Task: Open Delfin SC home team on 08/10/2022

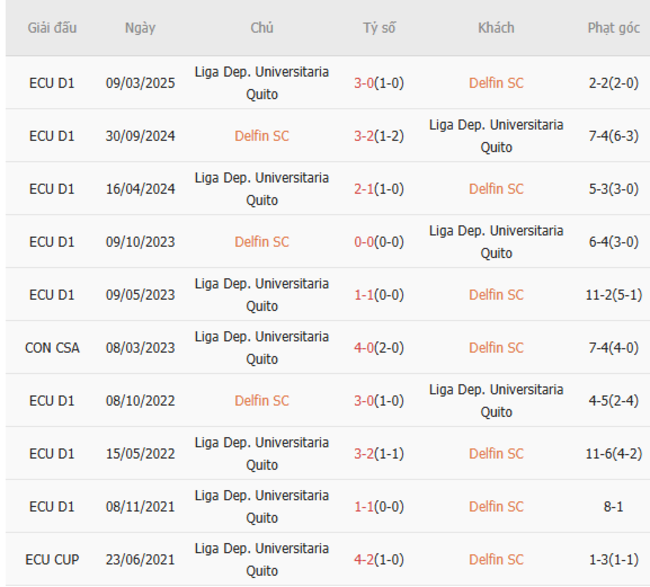Action: click(x=262, y=401)
